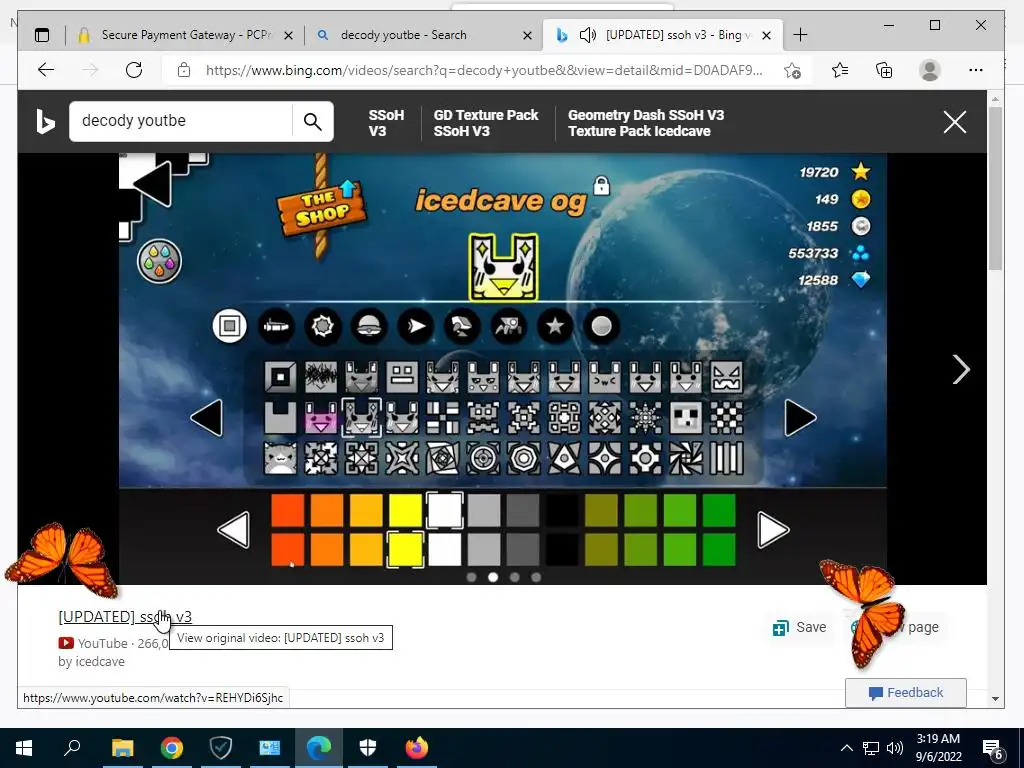Open Collections in Edge

coord(884,70)
